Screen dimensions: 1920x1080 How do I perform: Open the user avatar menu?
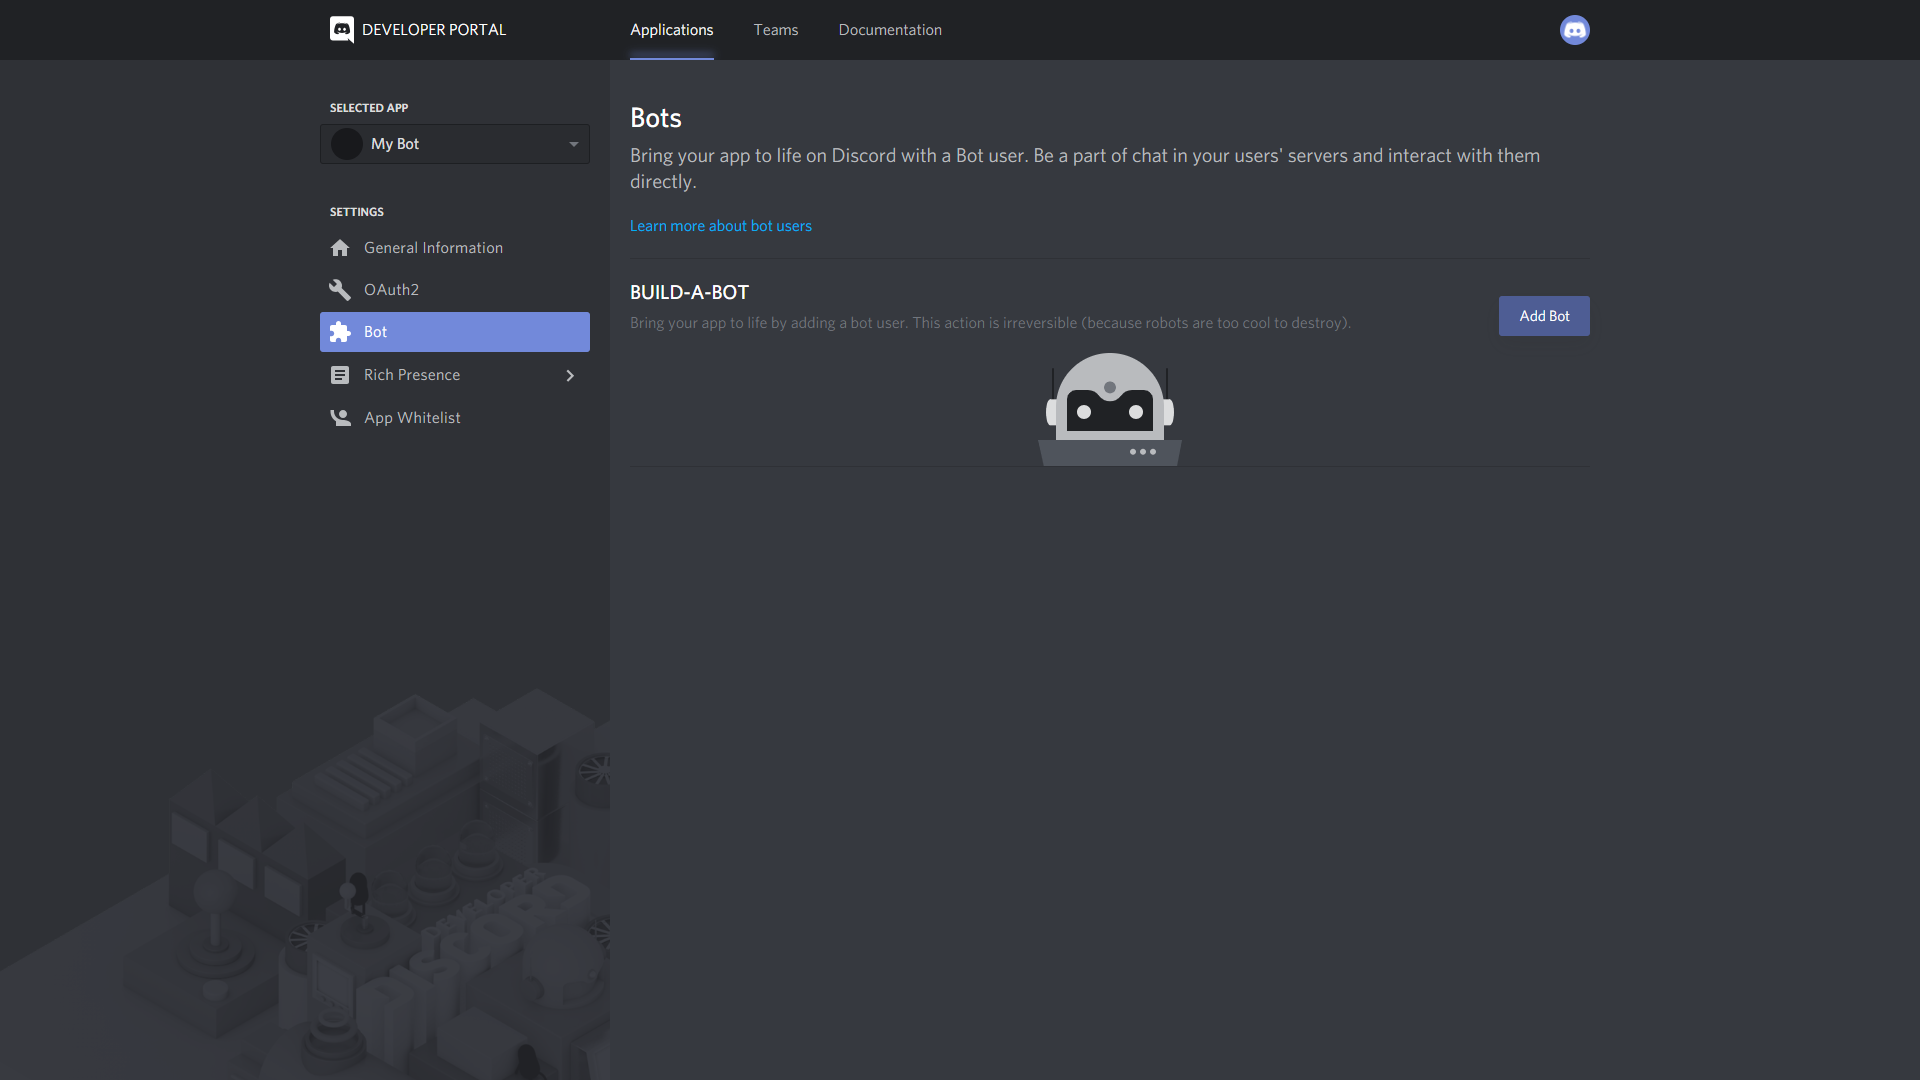click(x=1574, y=30)
